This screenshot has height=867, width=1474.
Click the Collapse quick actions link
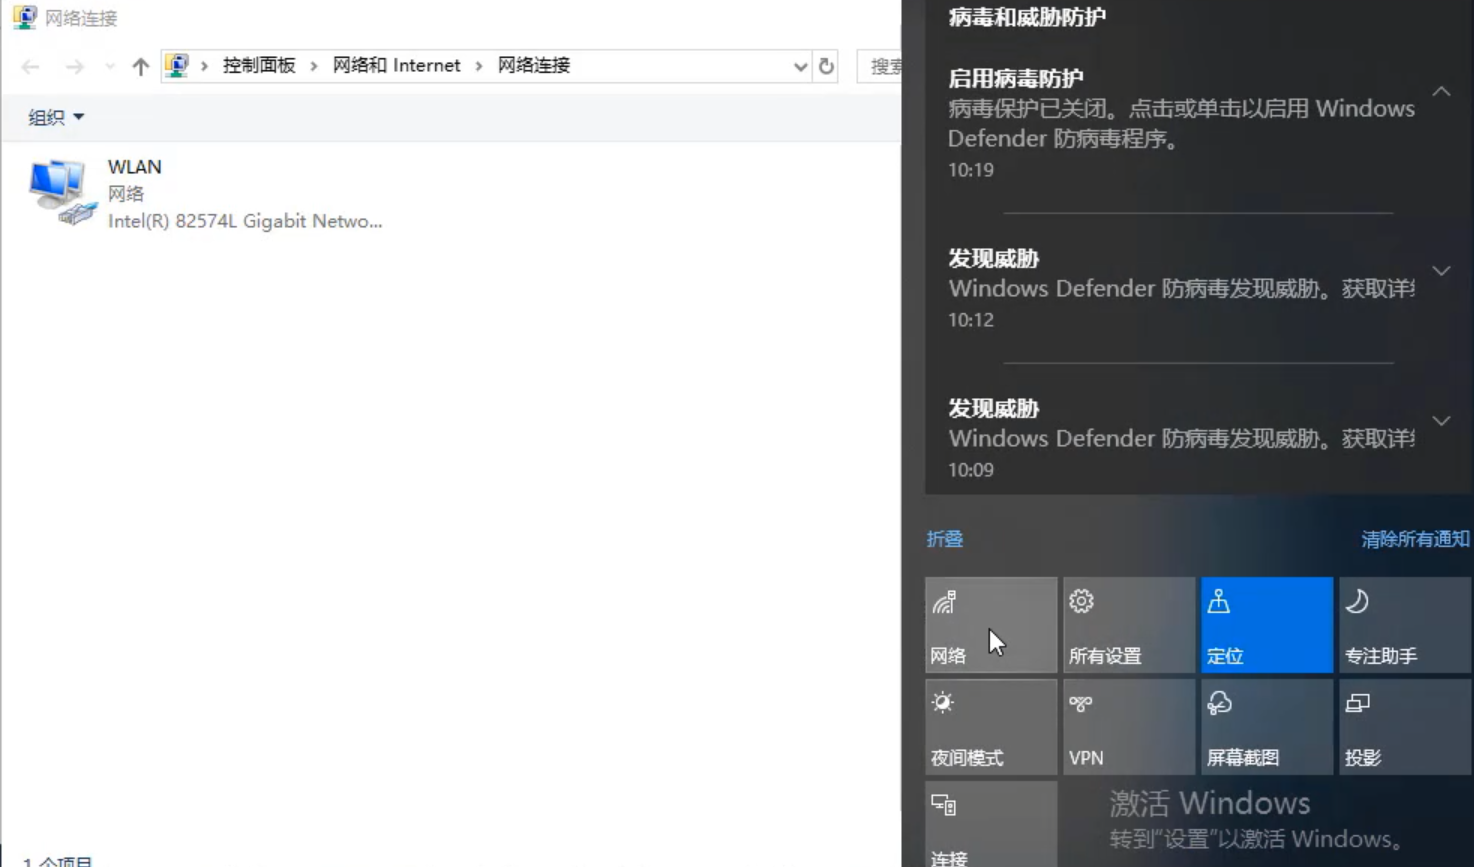point(944,539)
